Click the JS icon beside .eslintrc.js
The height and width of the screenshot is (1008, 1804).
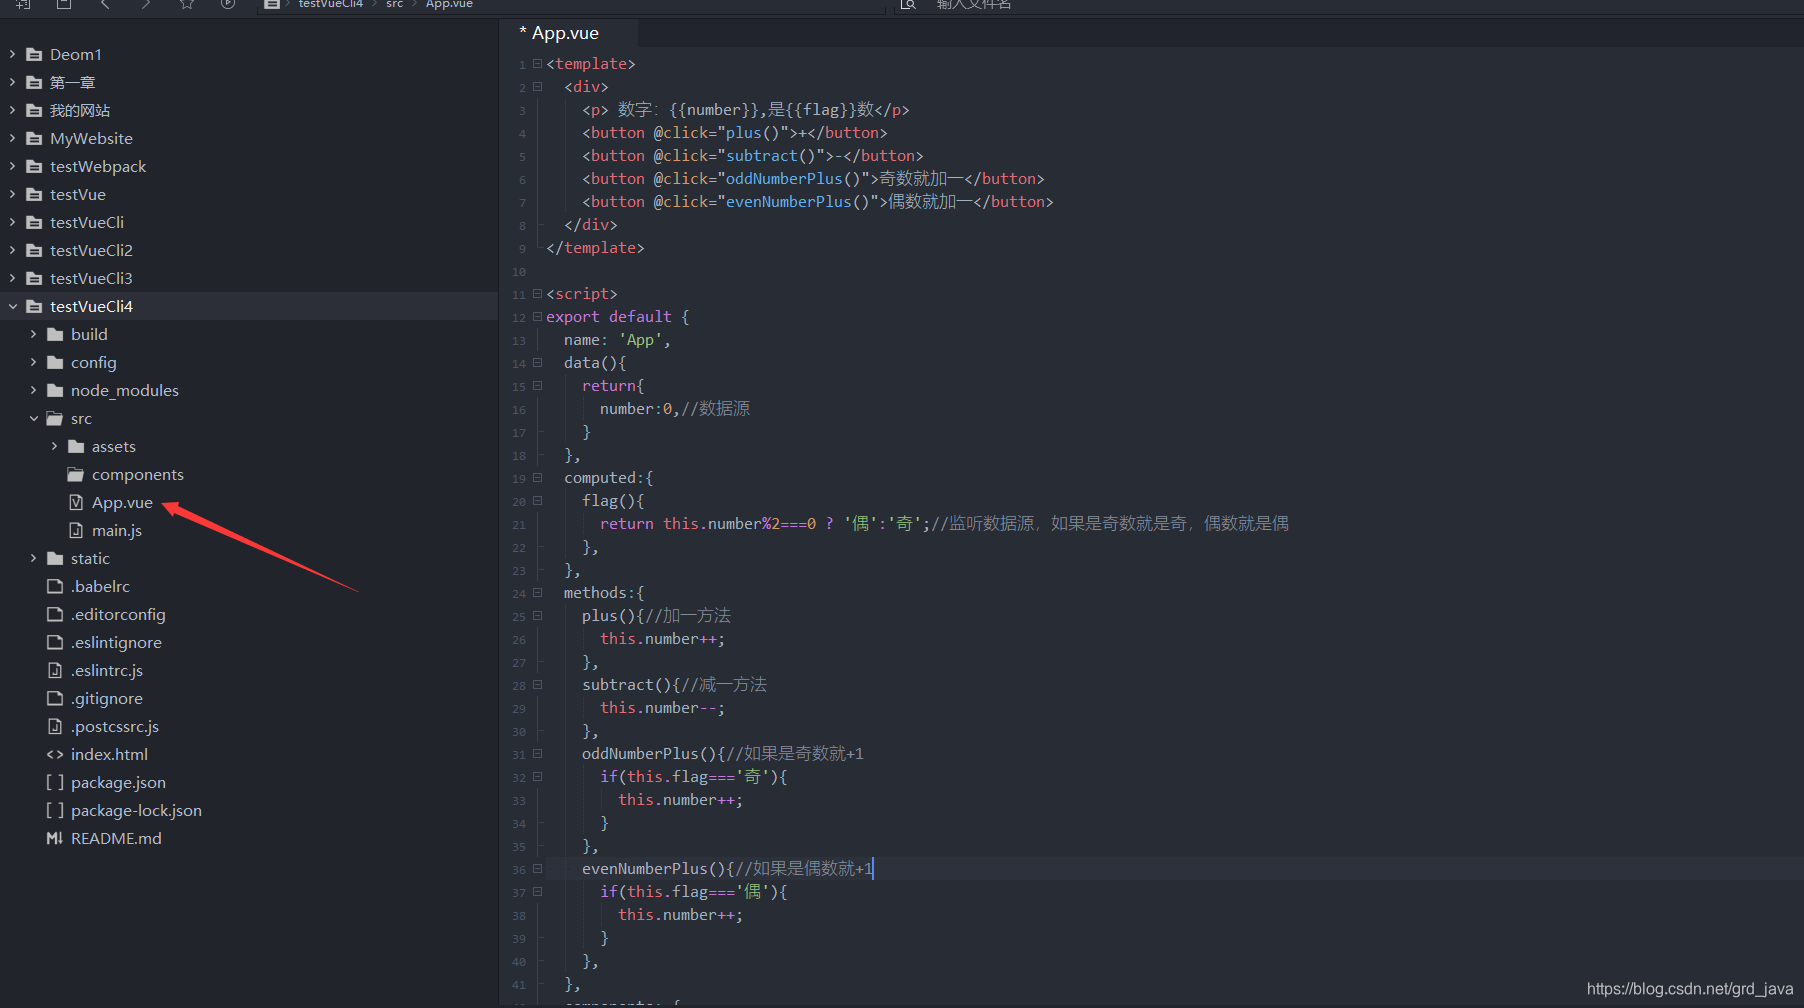[55, 670]
